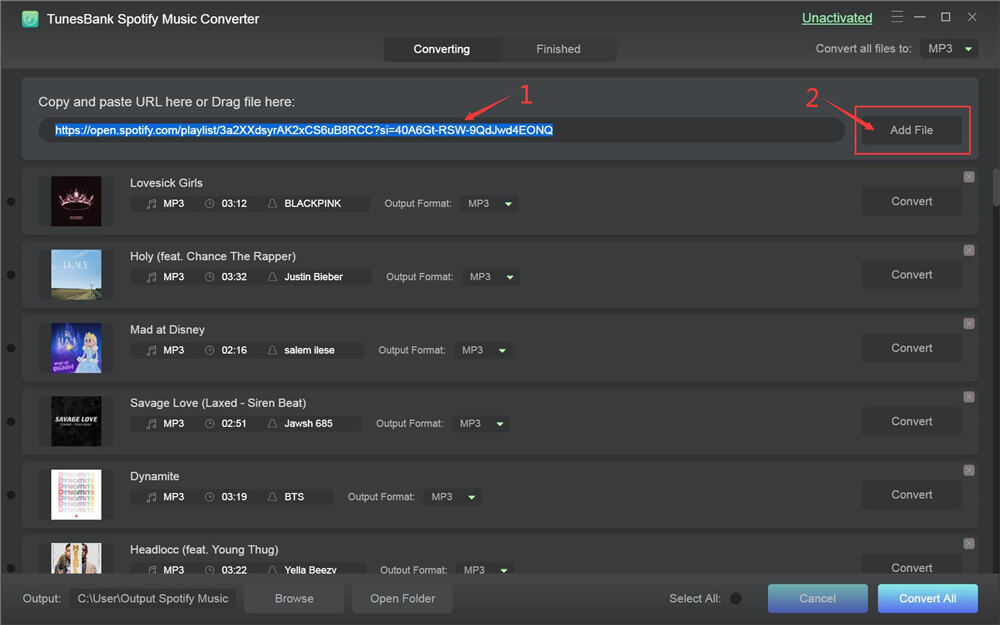The image size is (1000, 625).
Task: Click artist icon next to salem ilese
Action: [272, 350]
